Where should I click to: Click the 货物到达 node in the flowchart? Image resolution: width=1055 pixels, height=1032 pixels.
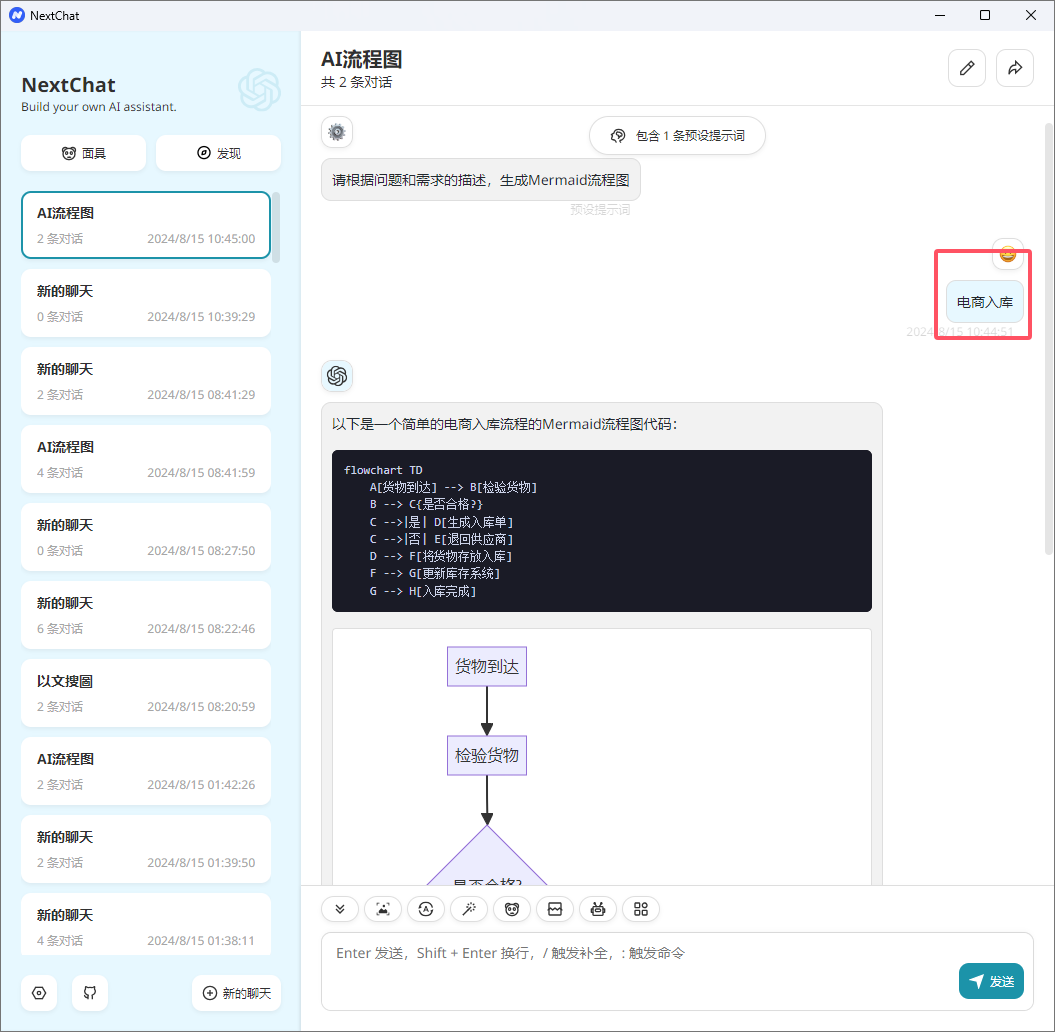(487, 667)
